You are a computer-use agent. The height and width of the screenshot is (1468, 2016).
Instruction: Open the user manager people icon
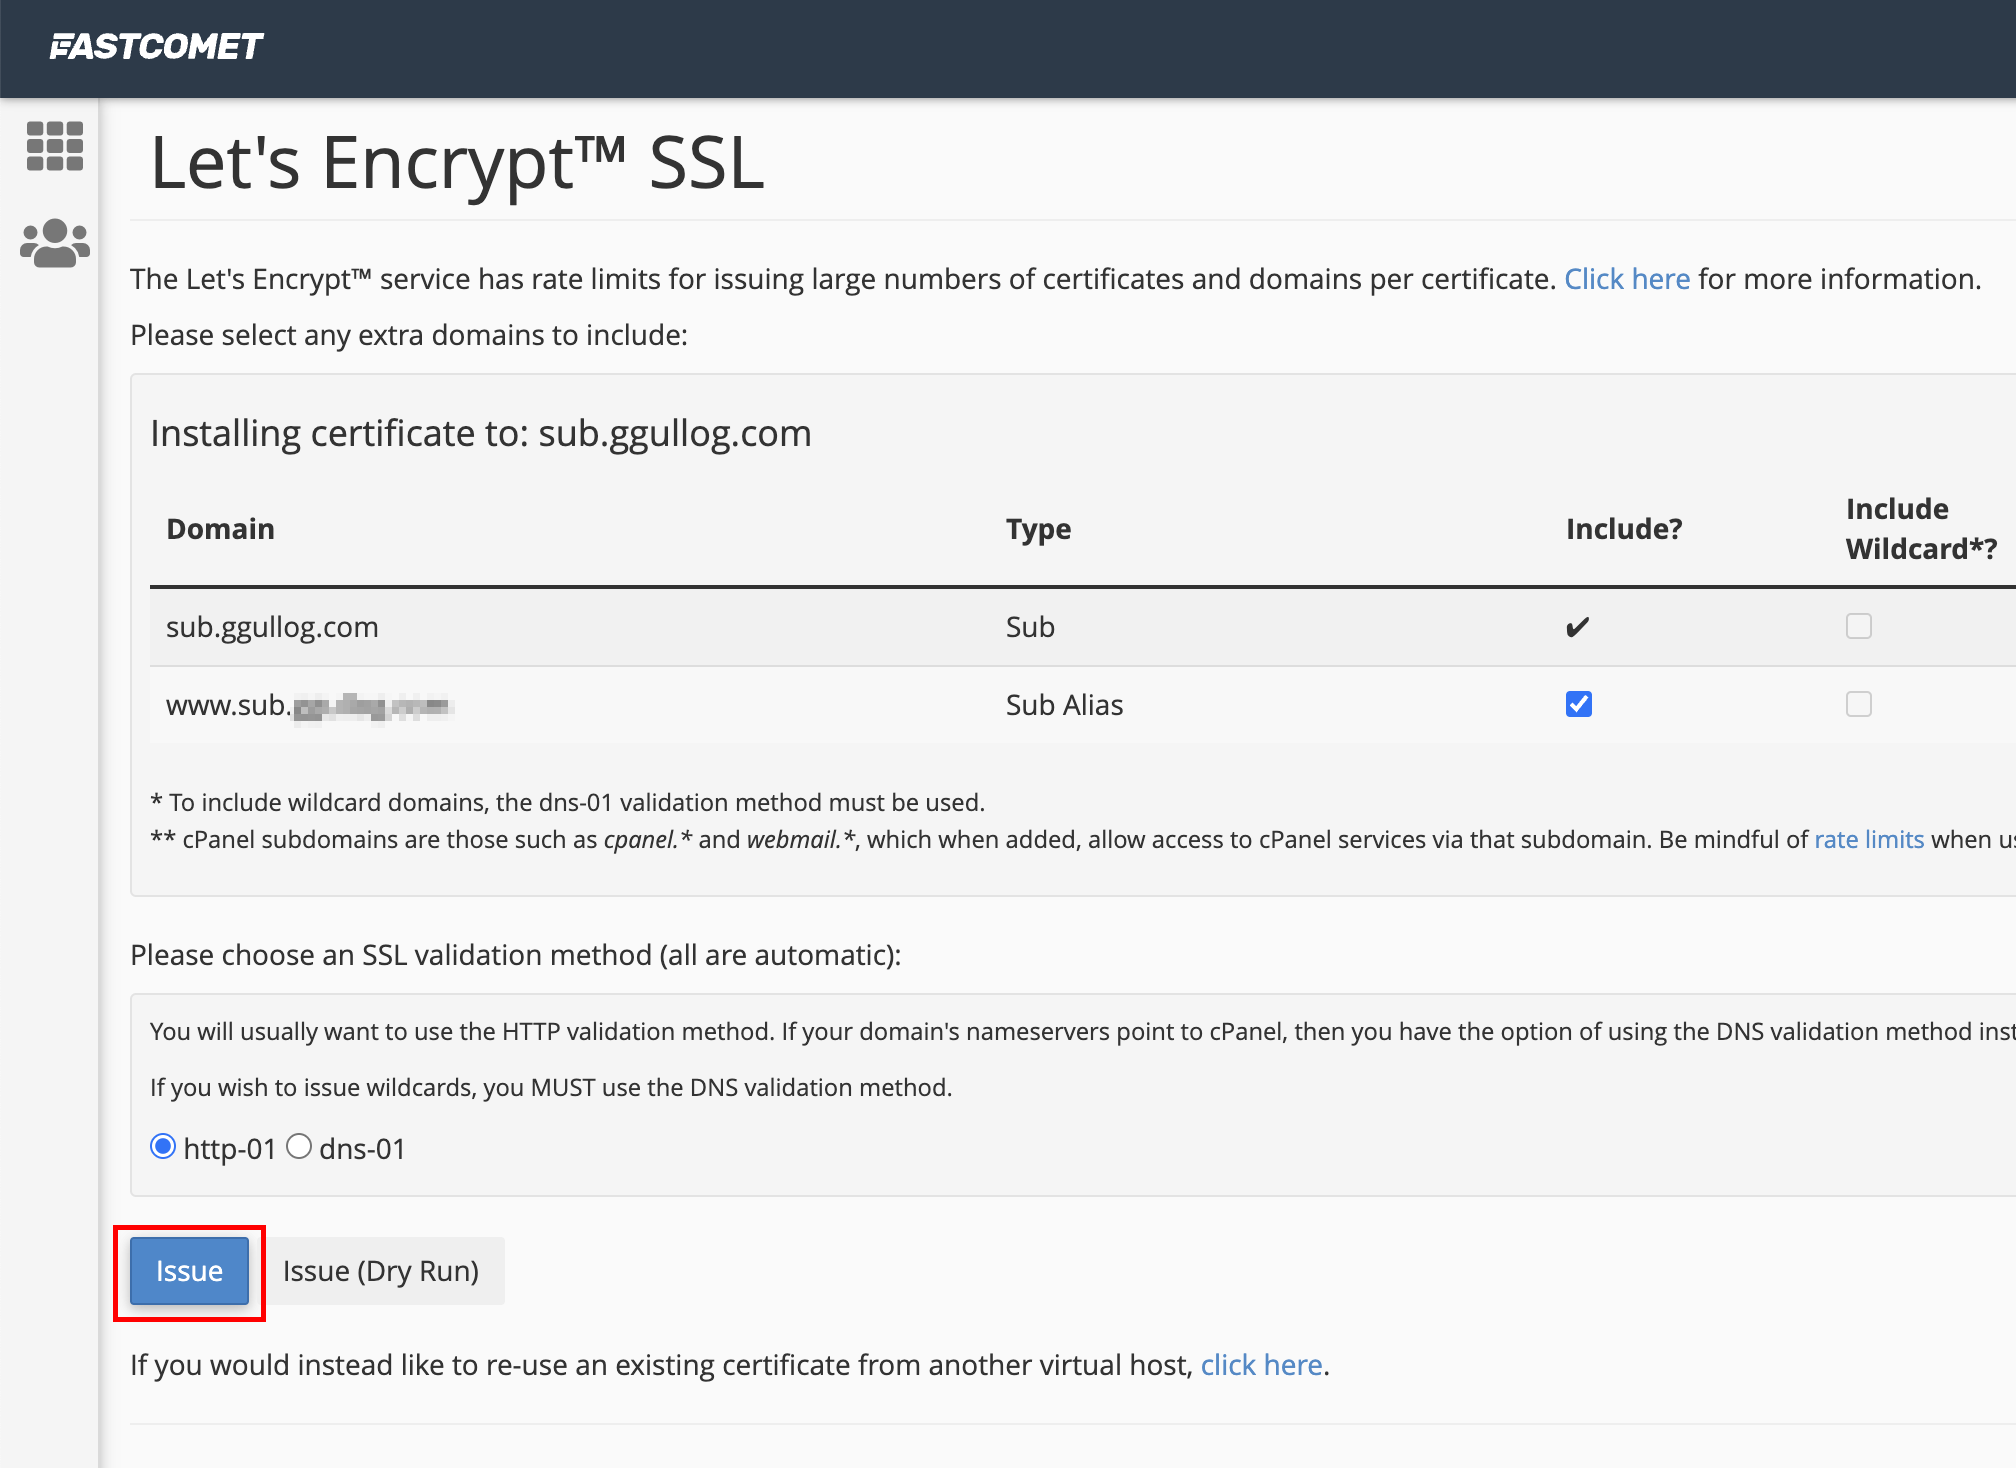click(x=54, y=243)
